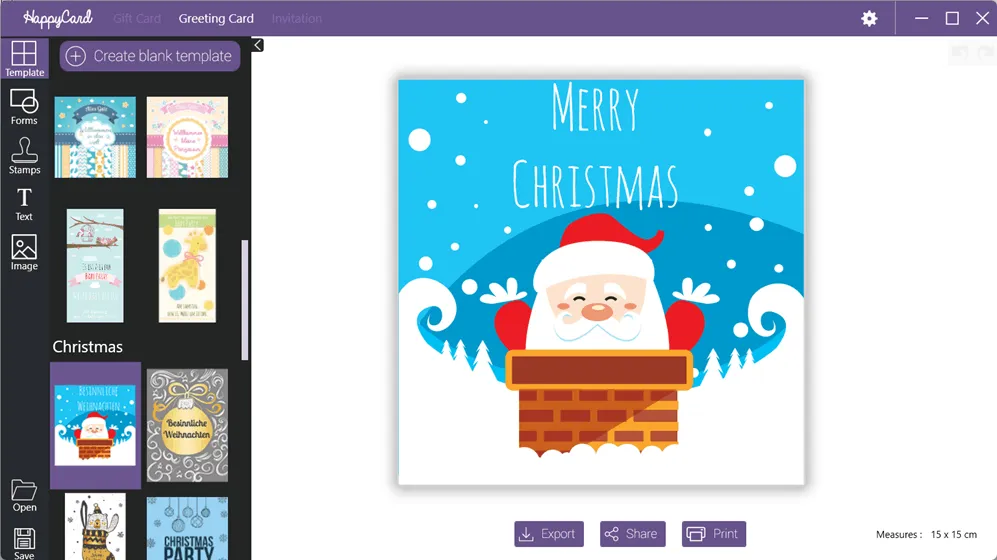Screen dimensions: 997x560
Task: Share the card
Action: pos(633,534)
